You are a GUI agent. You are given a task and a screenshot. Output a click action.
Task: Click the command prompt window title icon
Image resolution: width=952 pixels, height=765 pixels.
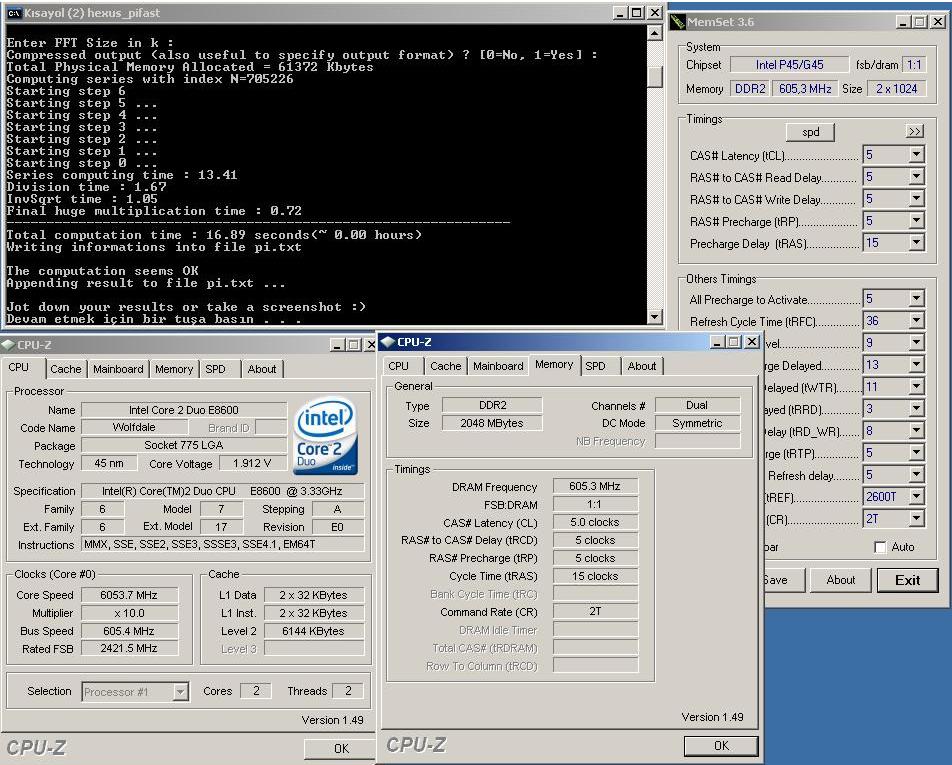14,13
